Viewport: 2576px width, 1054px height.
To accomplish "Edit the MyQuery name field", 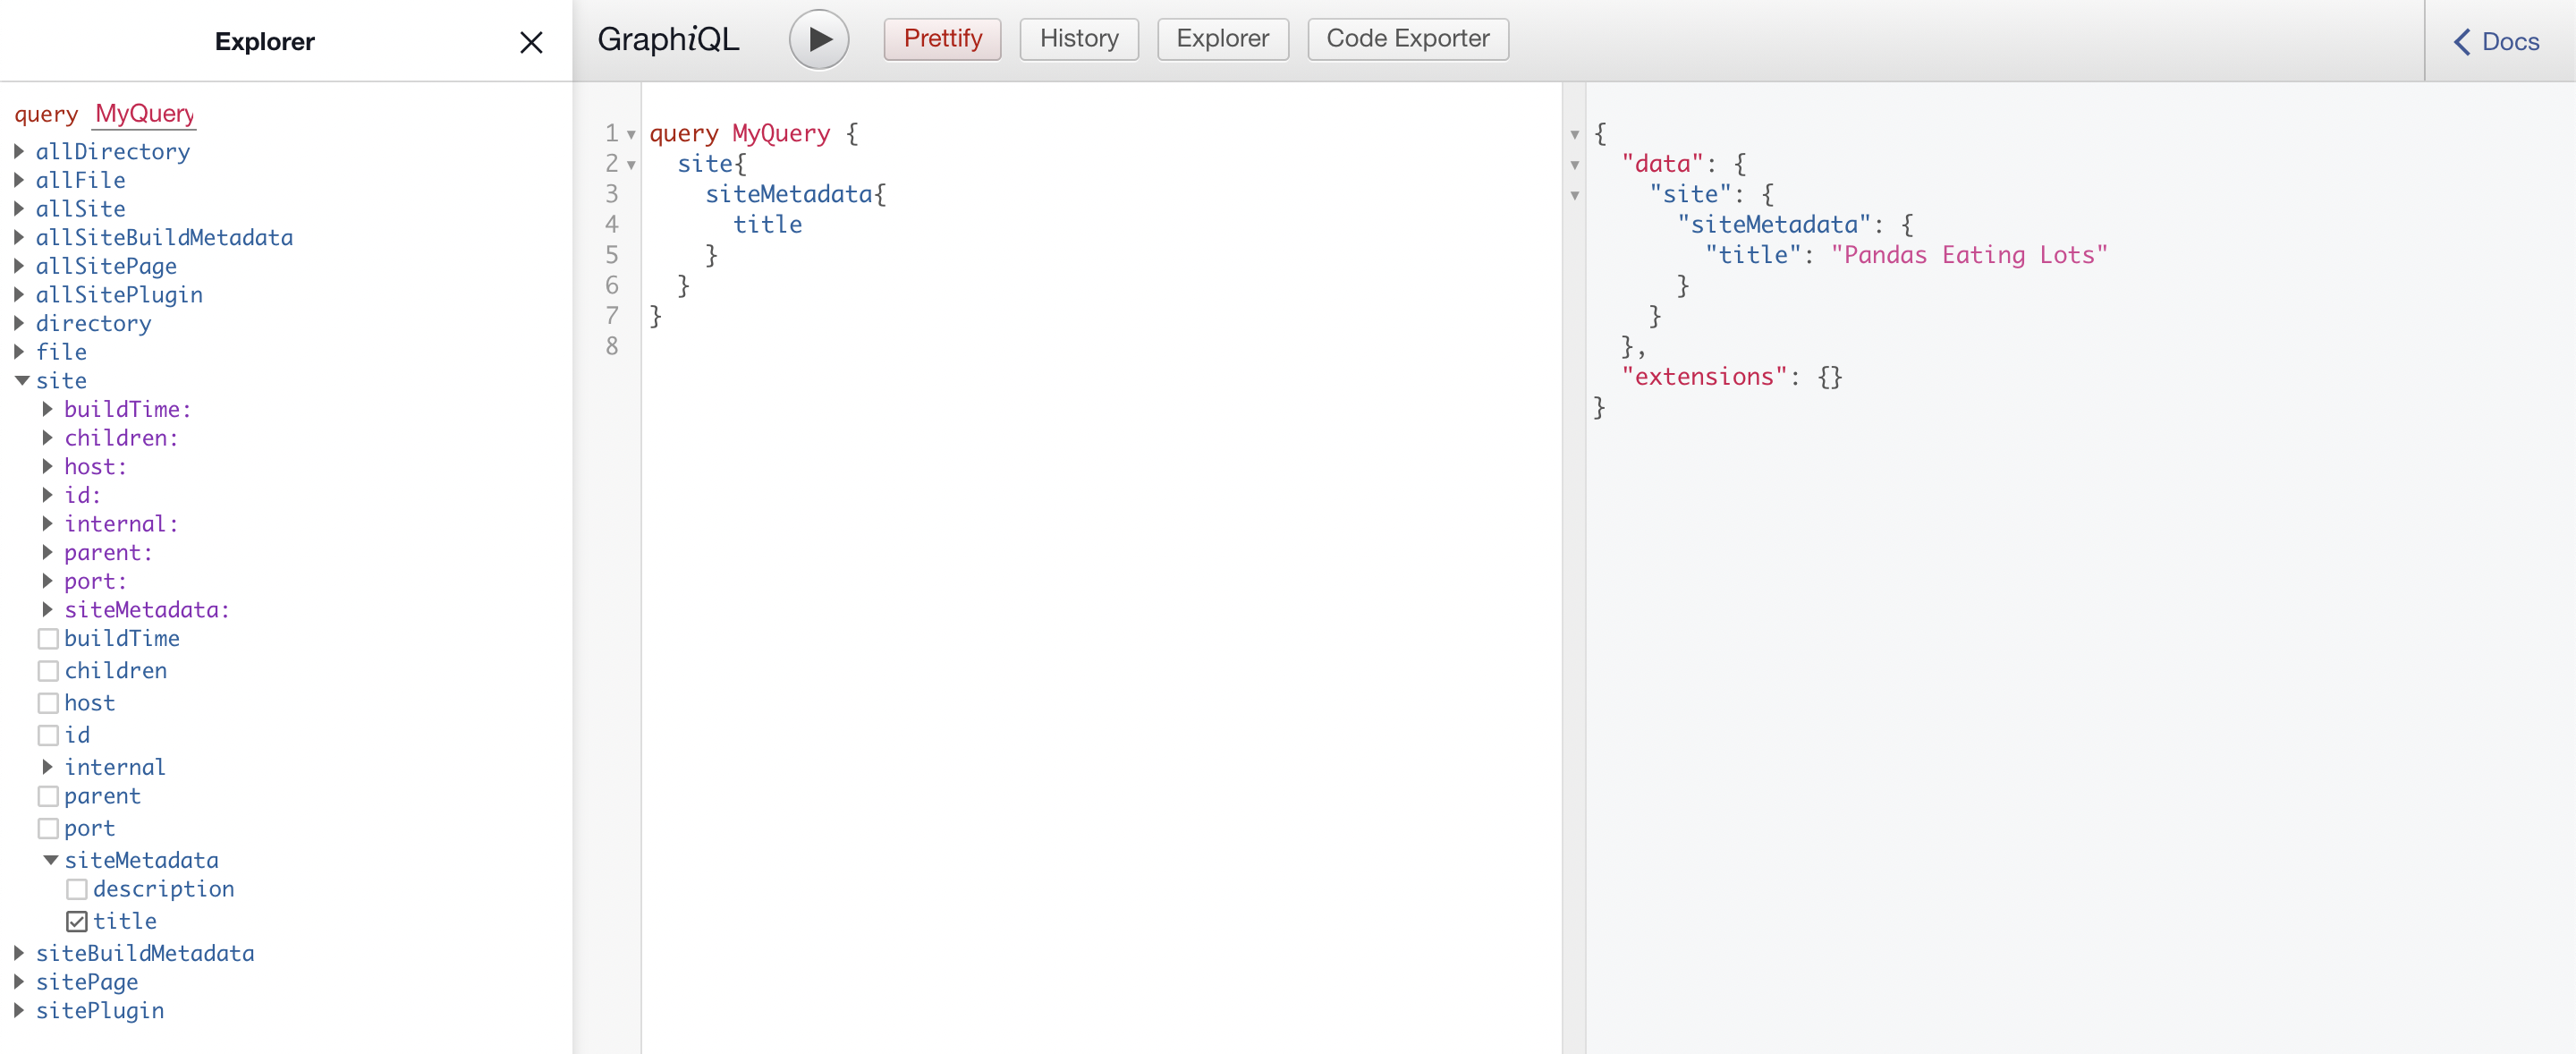I will pos(144,114).
